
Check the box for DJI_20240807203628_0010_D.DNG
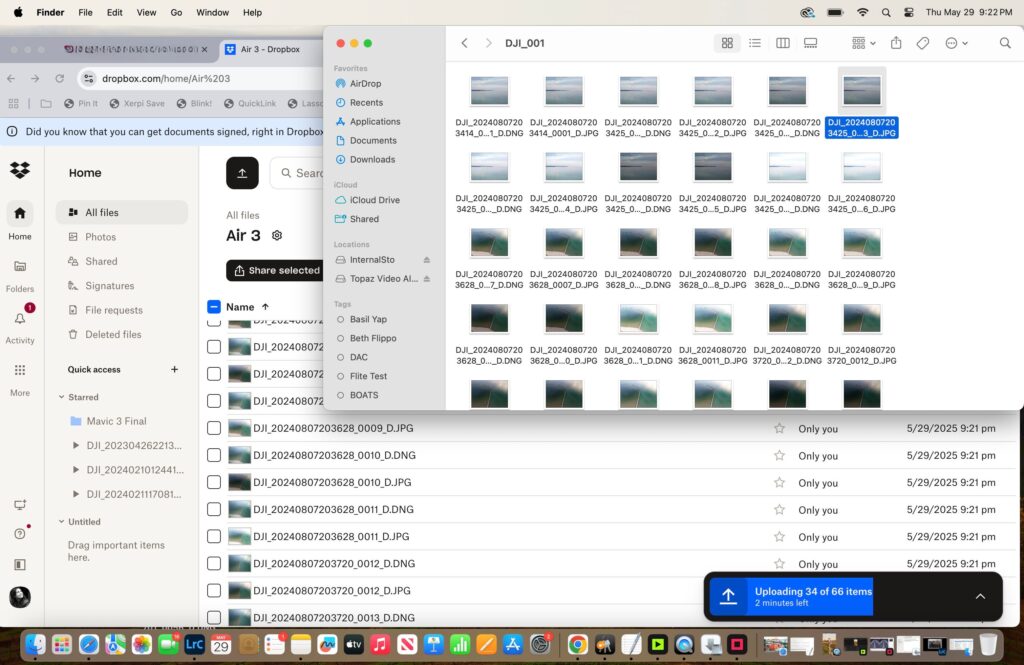pos(214,455)
